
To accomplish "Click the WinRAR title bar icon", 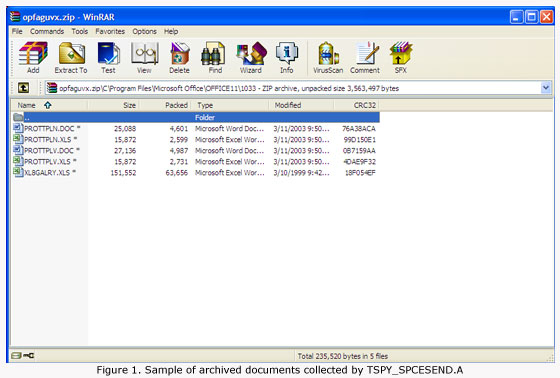I will (x=15, y=17).
